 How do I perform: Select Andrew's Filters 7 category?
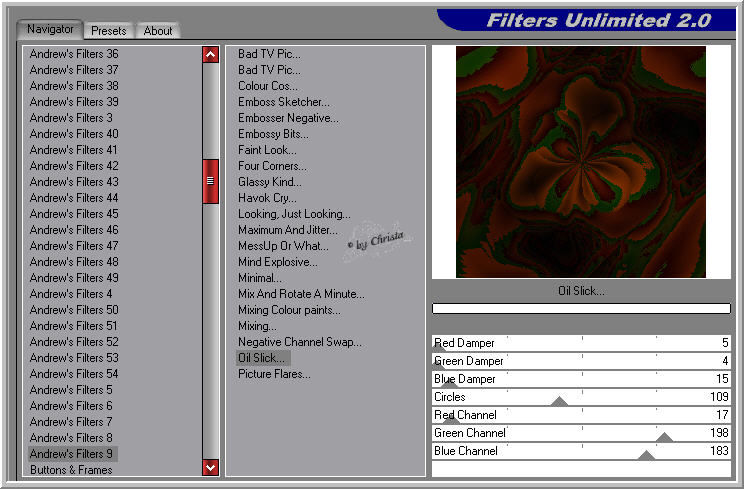[x=71, y=422]
